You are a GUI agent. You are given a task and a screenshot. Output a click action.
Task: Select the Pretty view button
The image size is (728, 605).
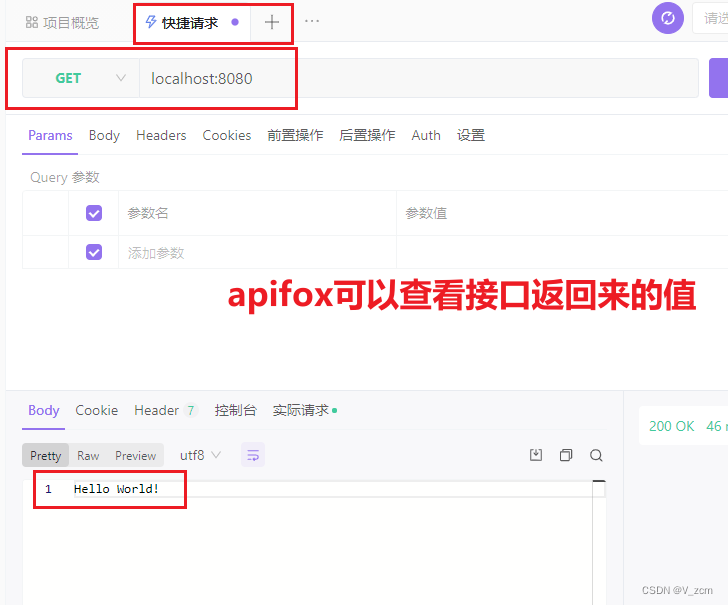tap(46, 455)
